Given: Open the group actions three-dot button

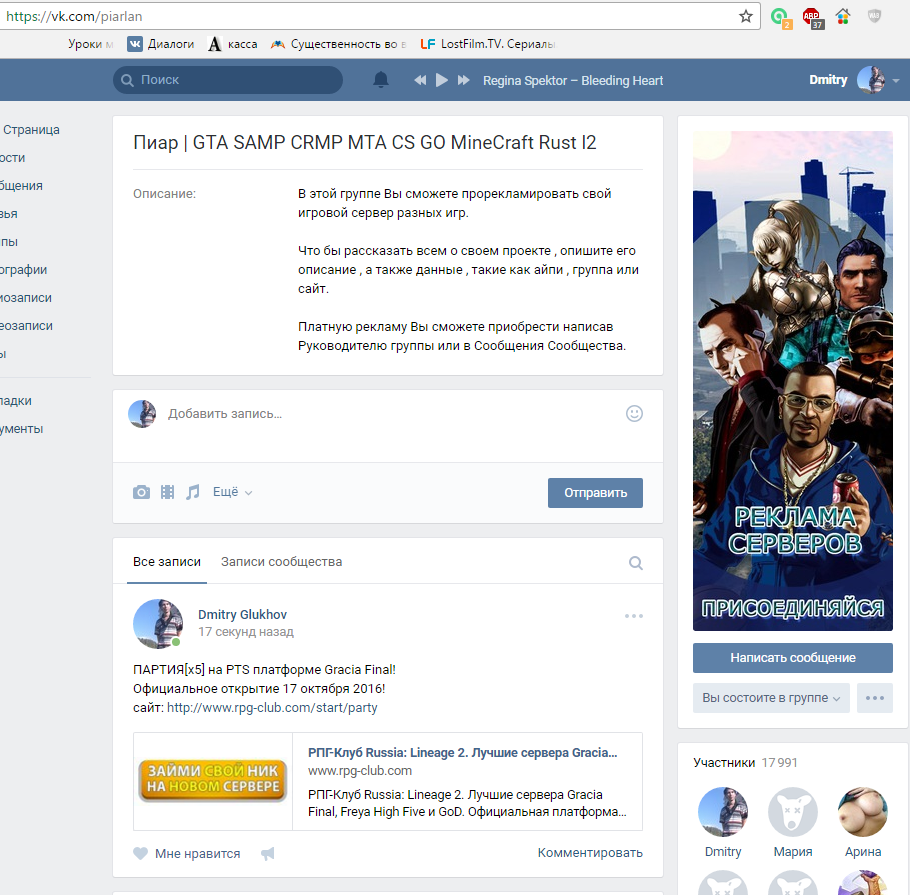Looking at the screenshot, I should click(x=875, y=698).
